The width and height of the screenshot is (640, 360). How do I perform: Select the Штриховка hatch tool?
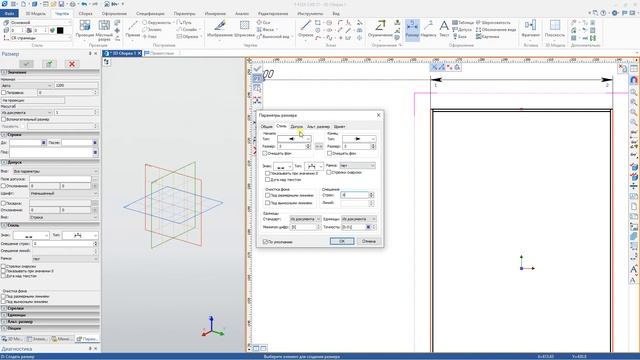pyautogui.click(x=244, y=29)
